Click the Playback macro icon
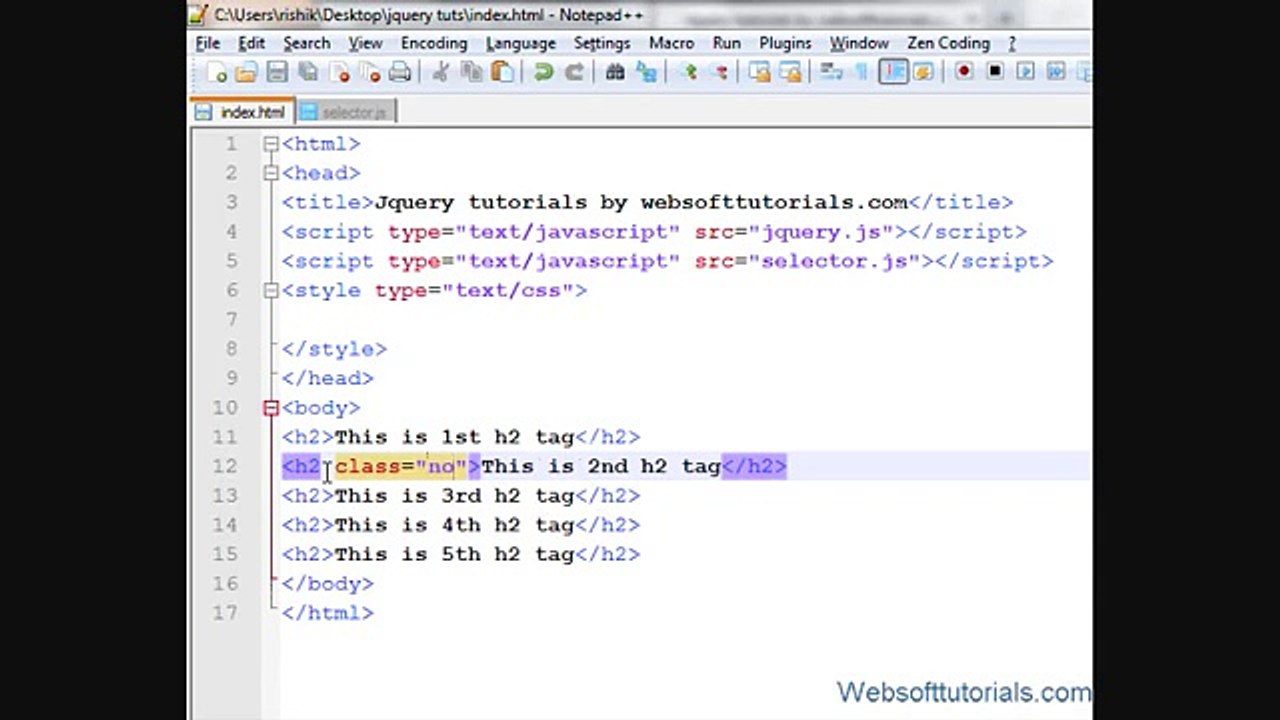 point(1025,72)
